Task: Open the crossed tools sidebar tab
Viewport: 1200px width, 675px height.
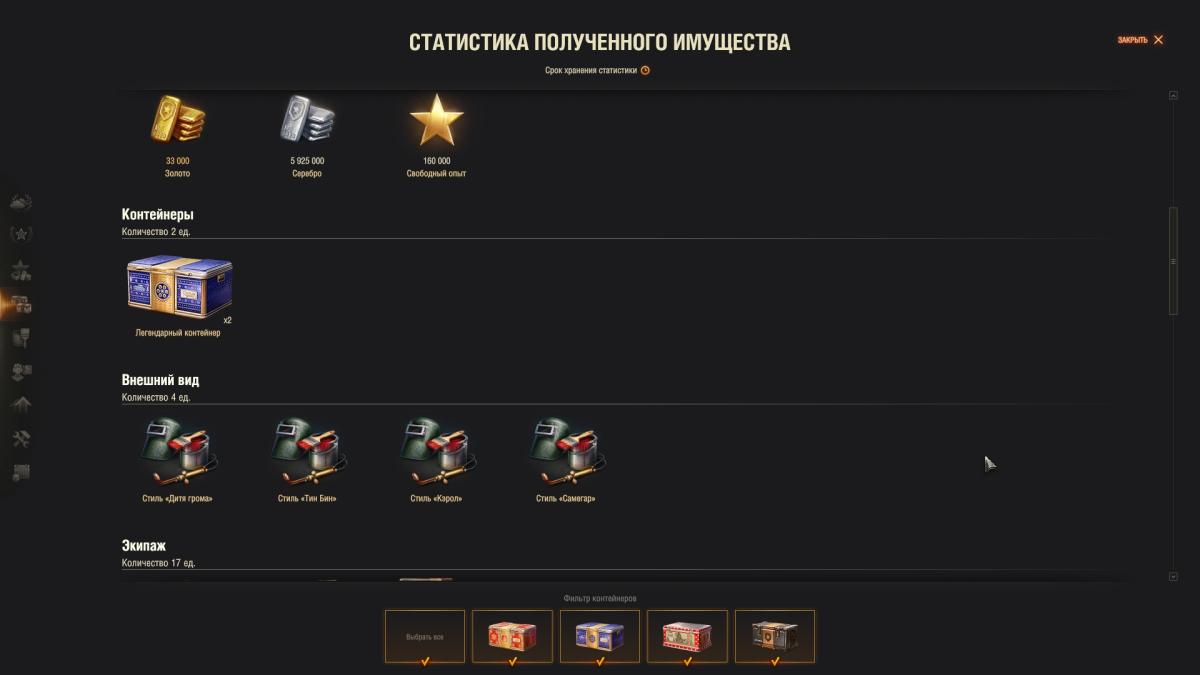Action: click(21, 438)
